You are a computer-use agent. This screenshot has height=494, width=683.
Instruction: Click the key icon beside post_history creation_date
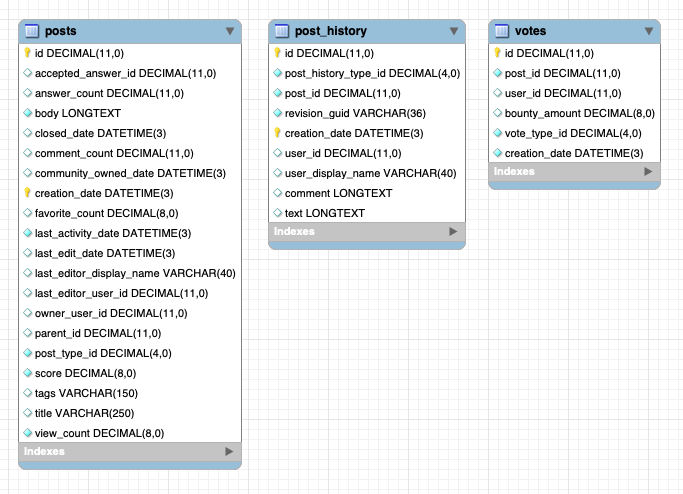[277, 133]
